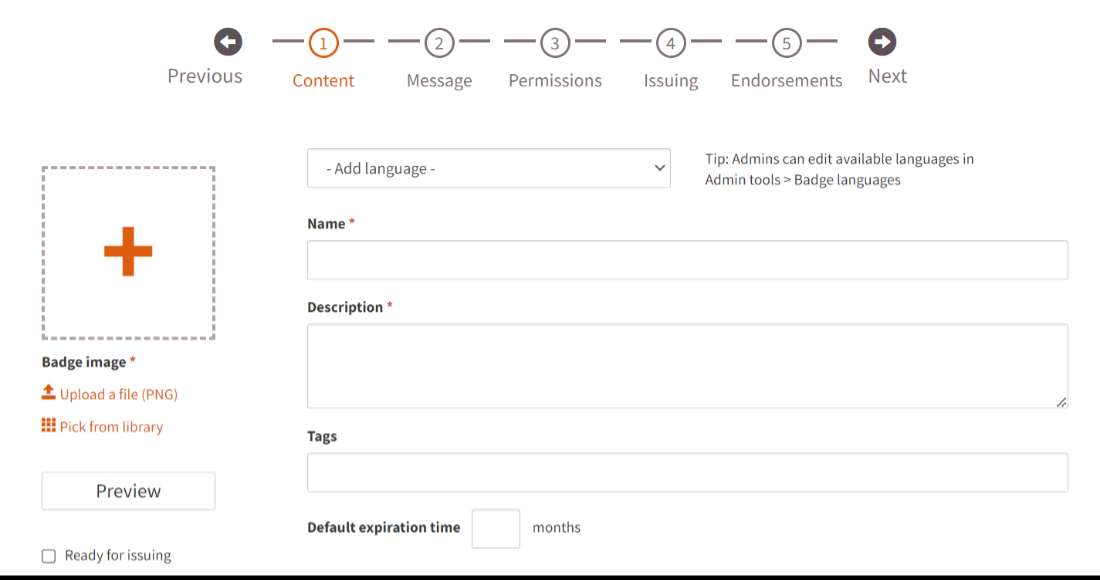Click the orange plus badge image placeholder
The height and width of the screenshot is (580, 1100).
(x=128, y=252)
